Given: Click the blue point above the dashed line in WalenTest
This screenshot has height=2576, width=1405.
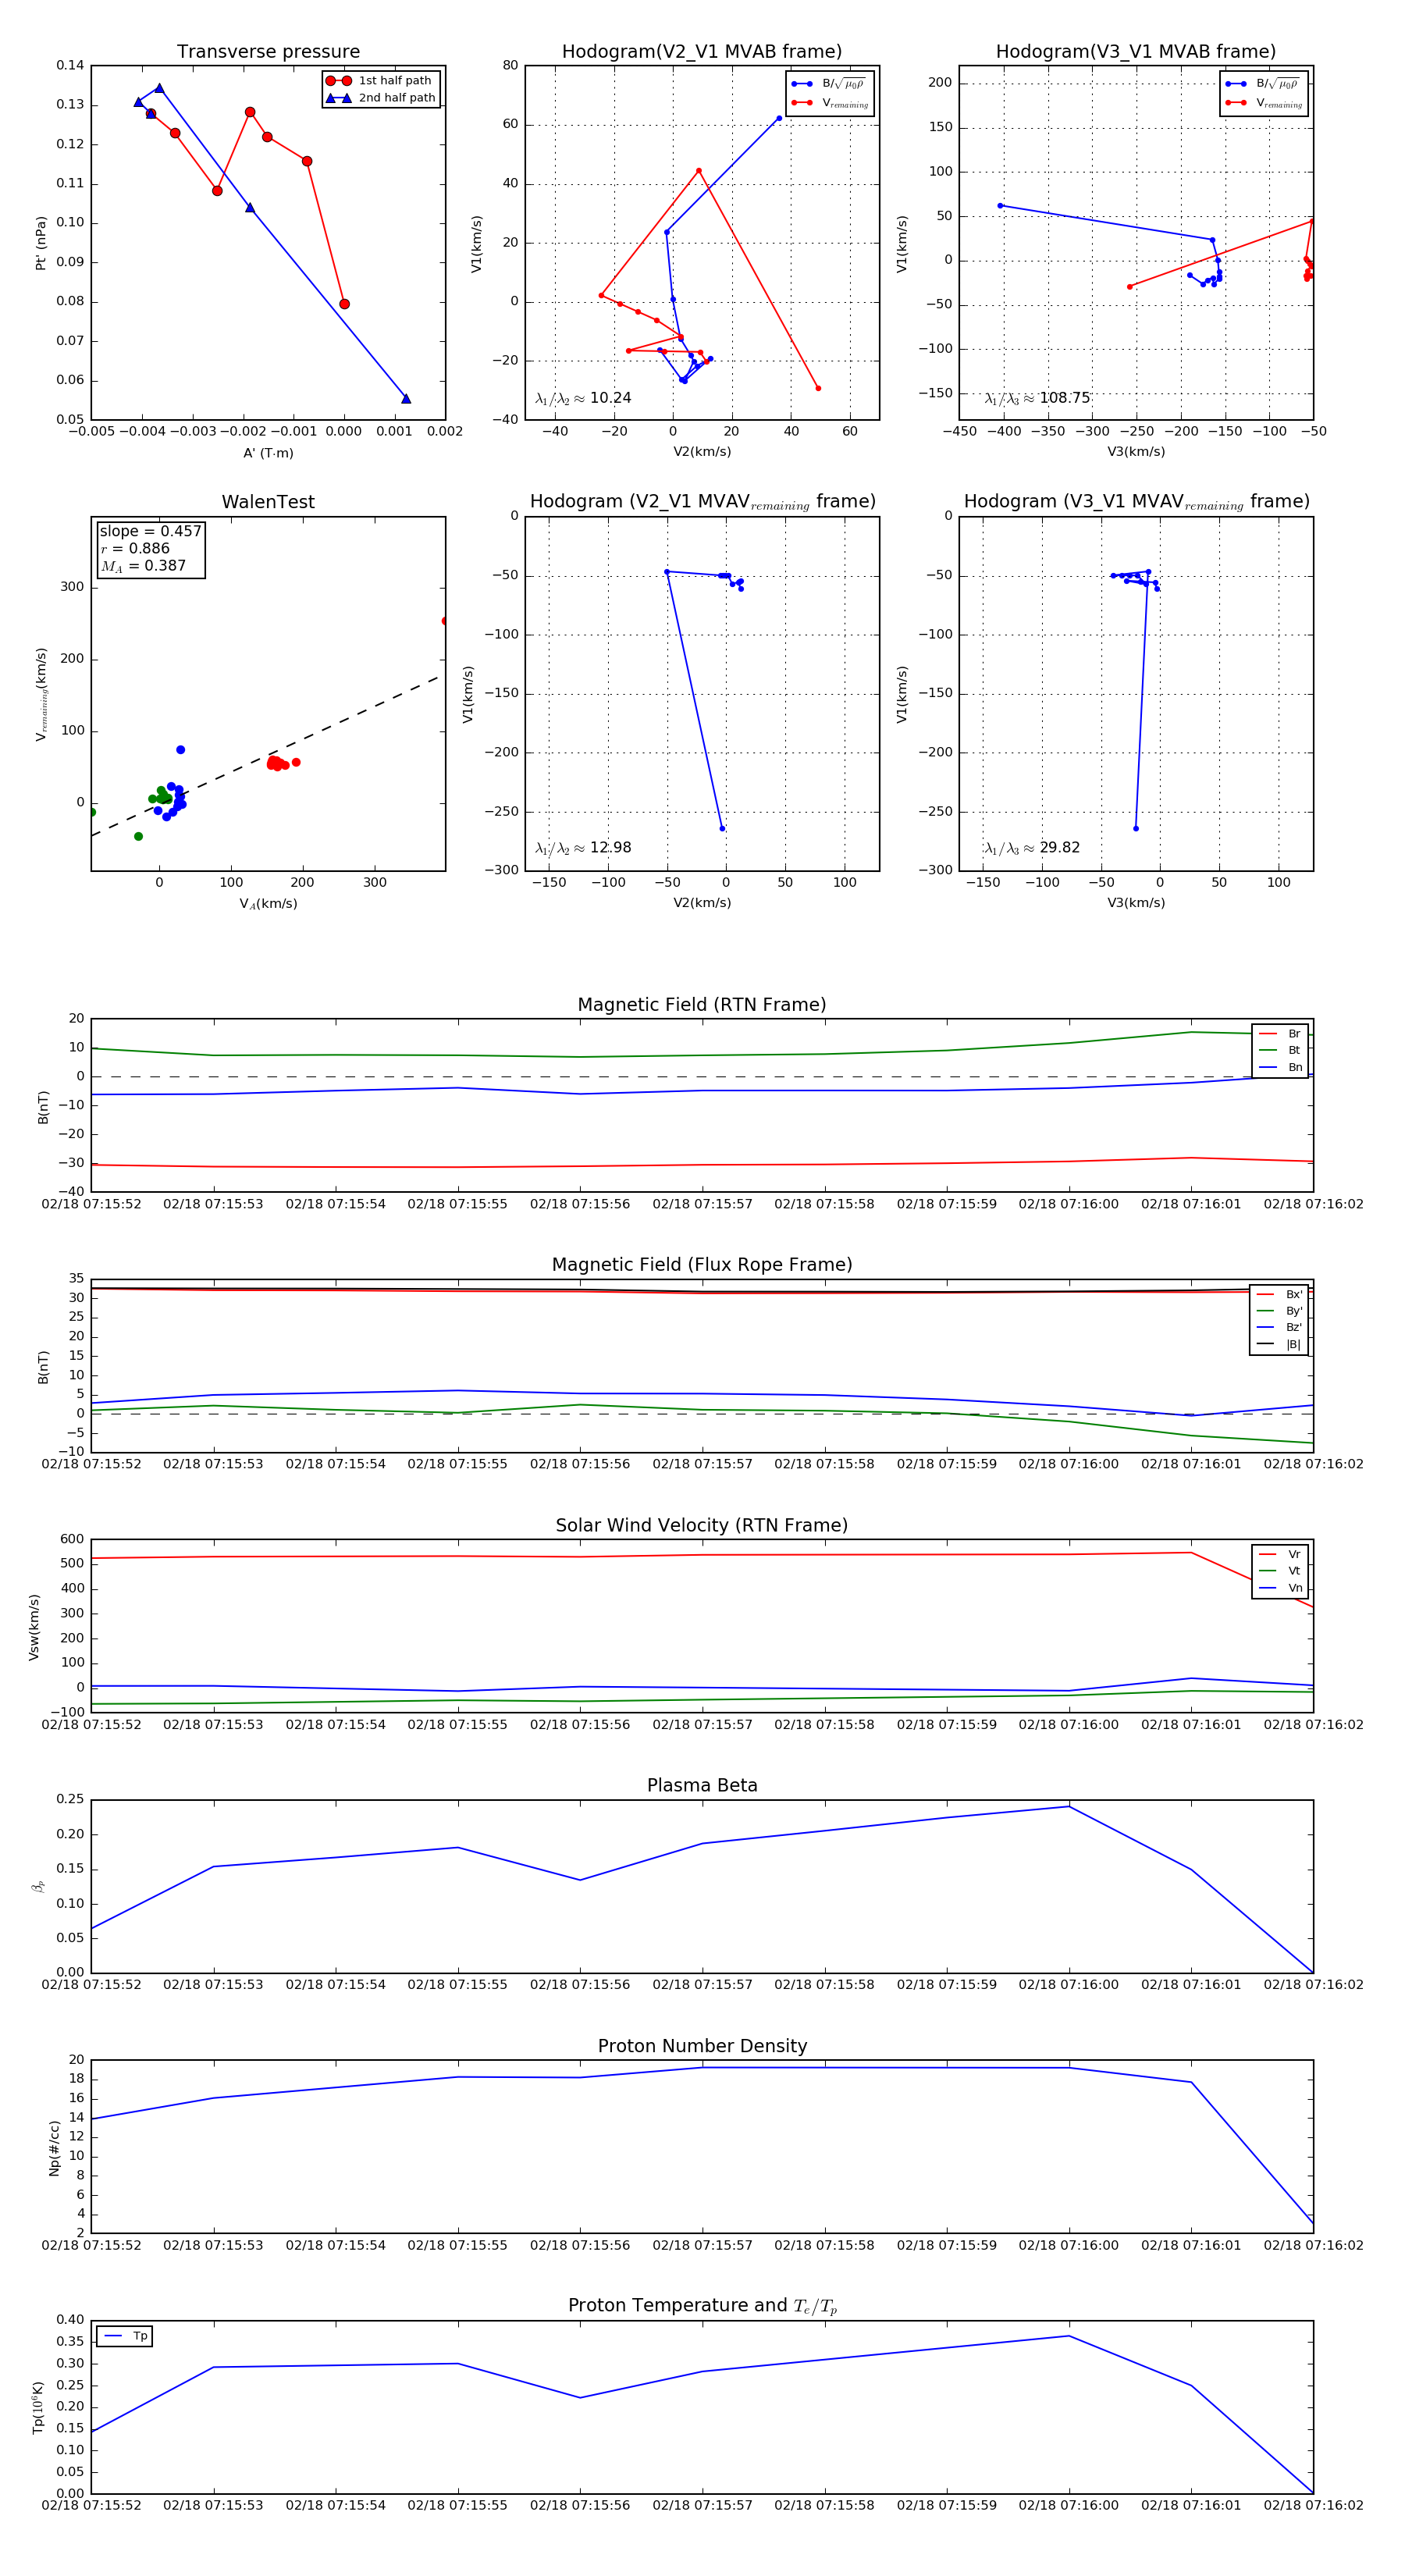Looking at the screenshot, I should click(181, 750).
